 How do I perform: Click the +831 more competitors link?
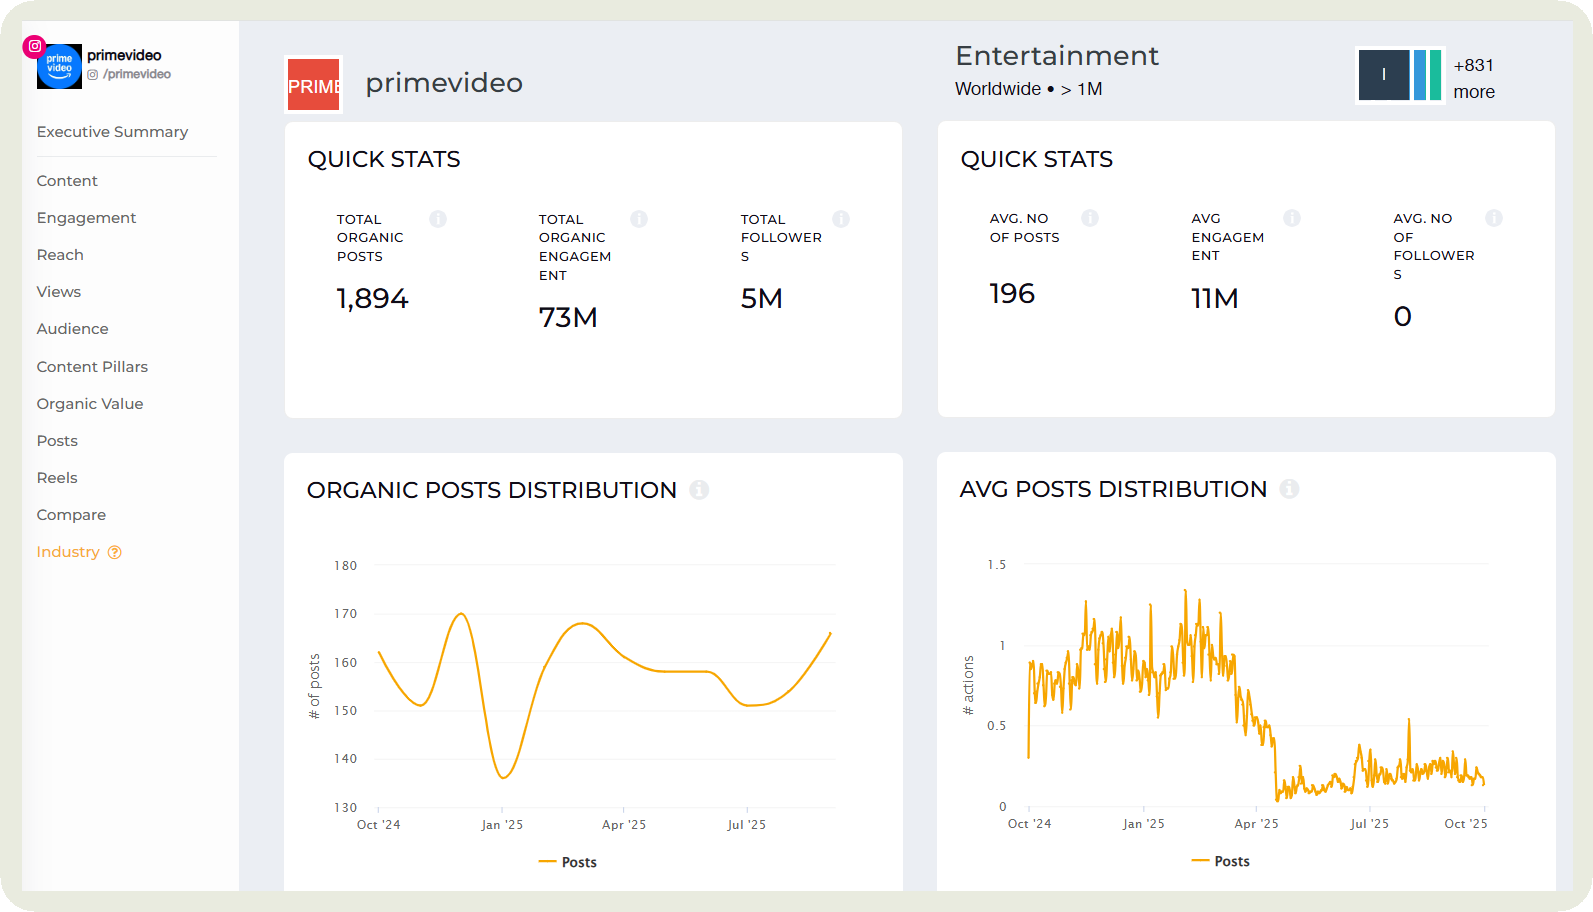pyautogui.click(x=1474, y=78)
